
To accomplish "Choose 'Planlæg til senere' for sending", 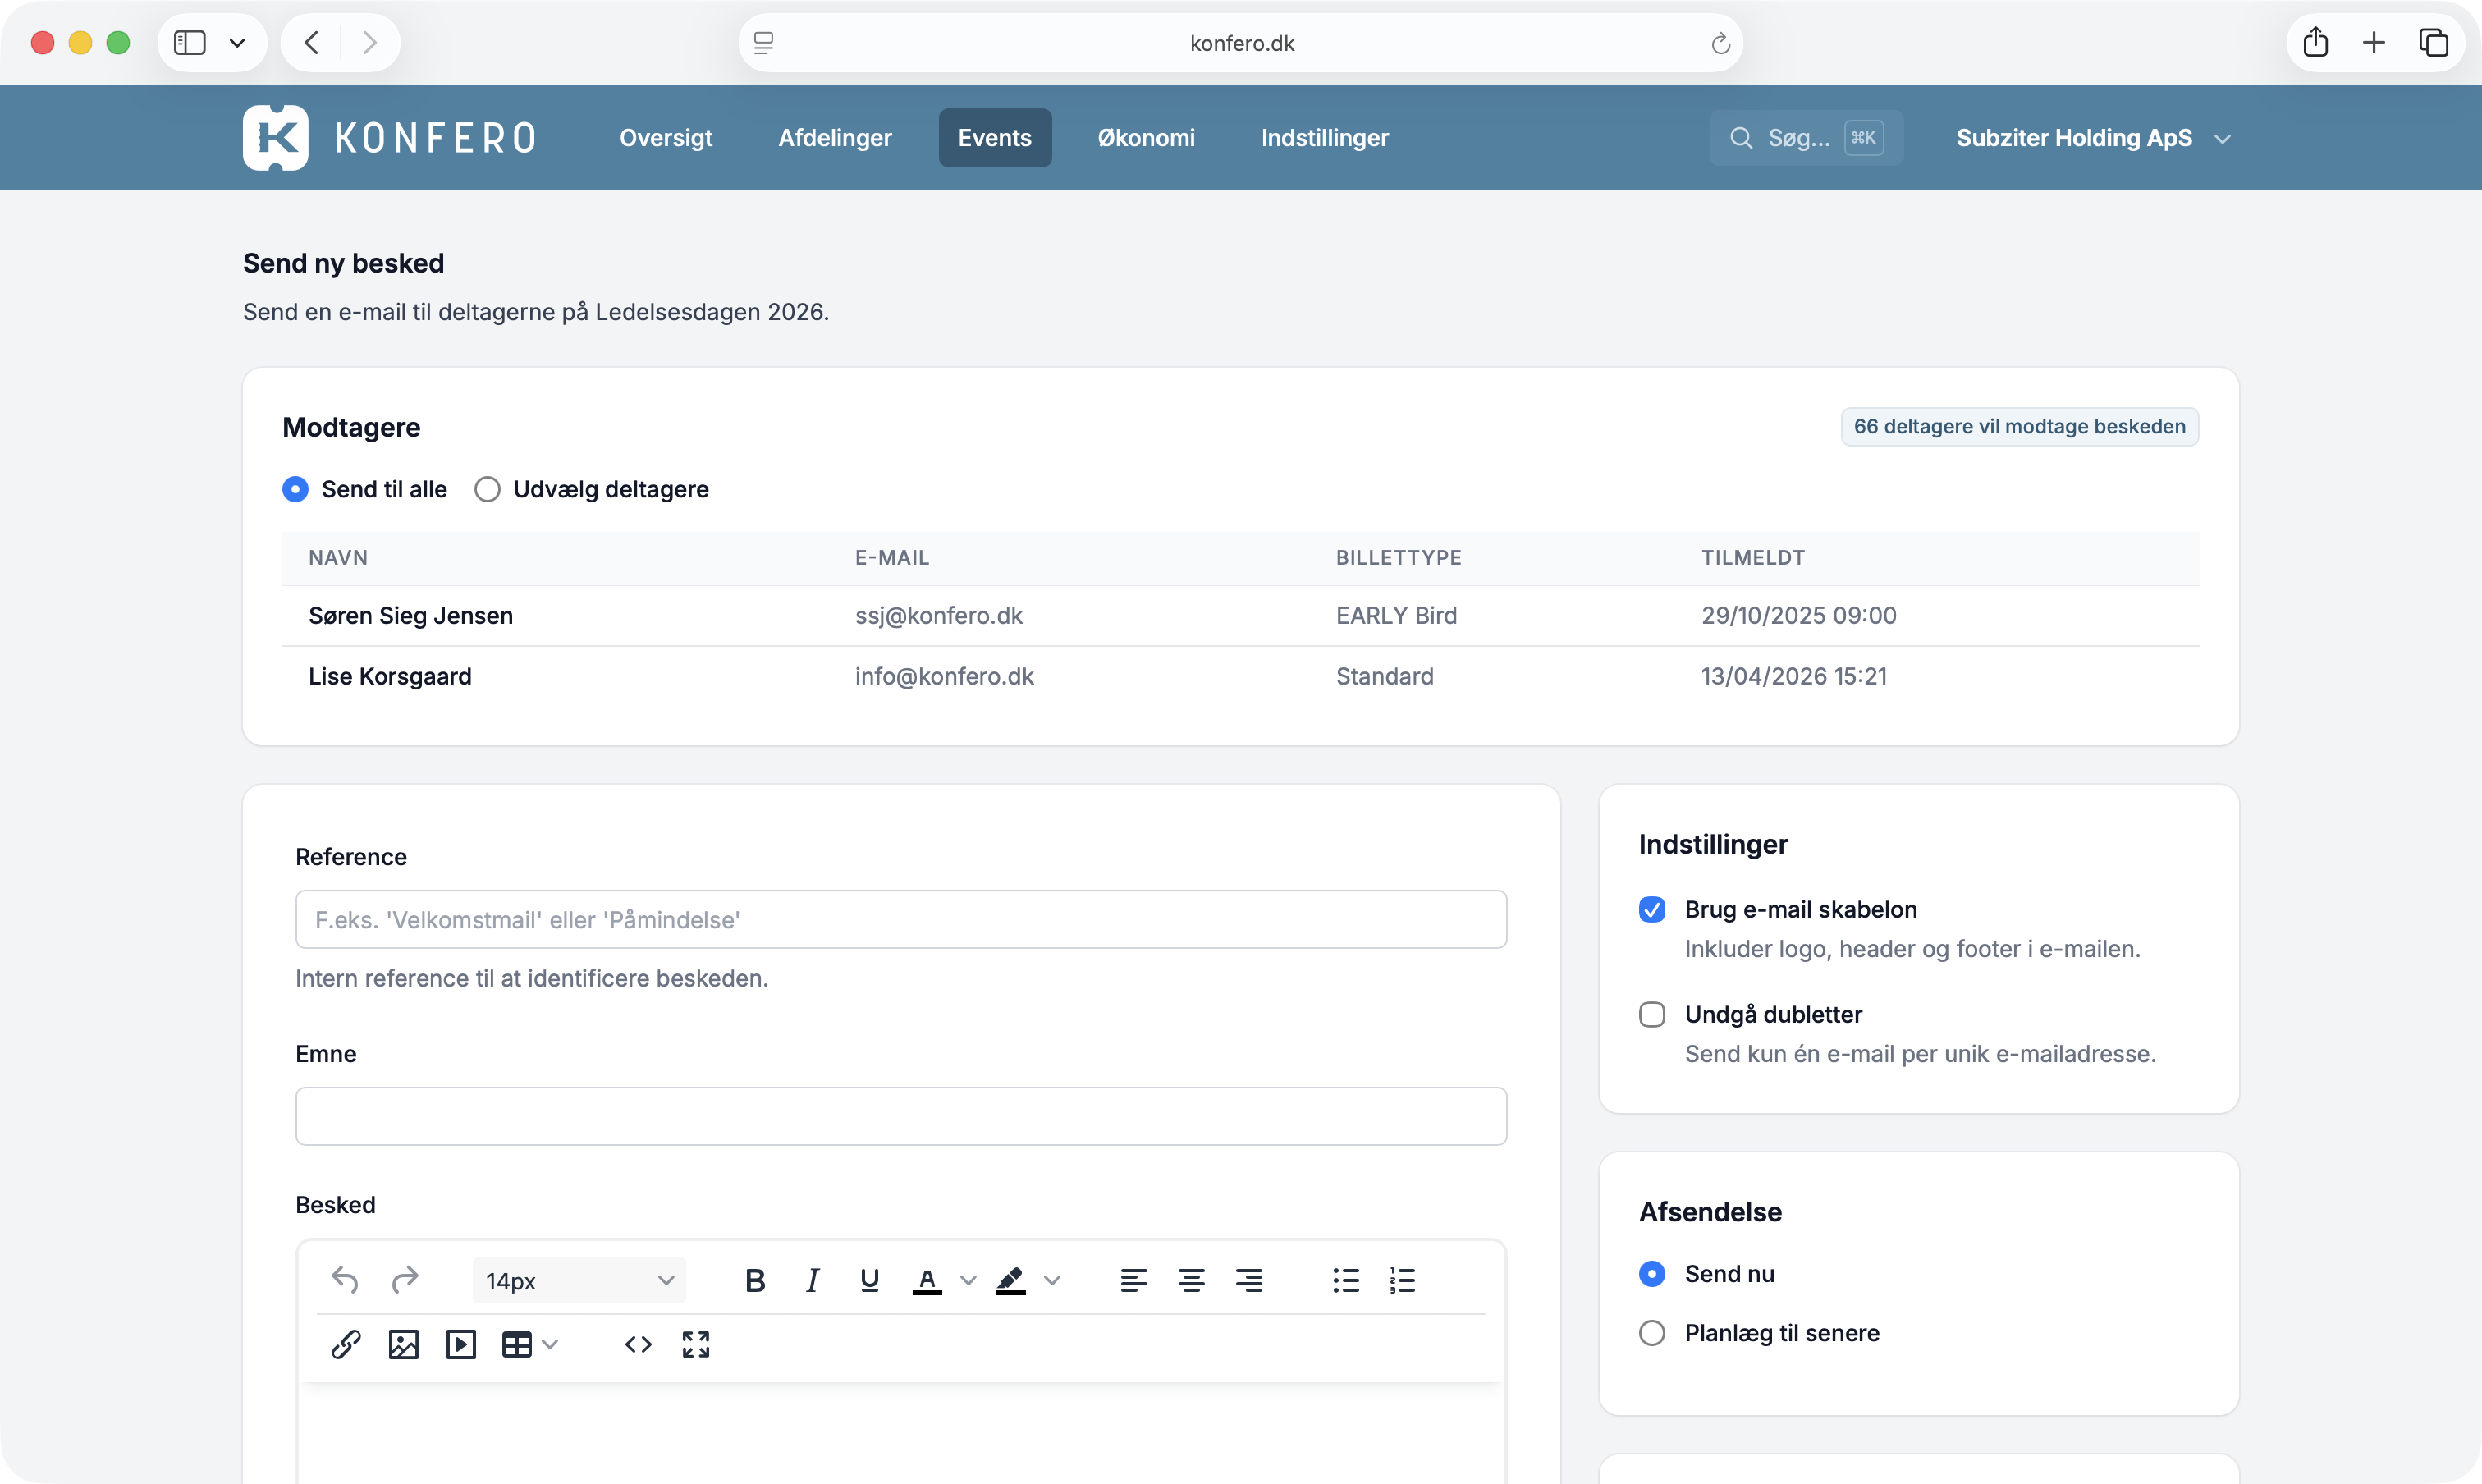I will click(x=1652, y=1332).
